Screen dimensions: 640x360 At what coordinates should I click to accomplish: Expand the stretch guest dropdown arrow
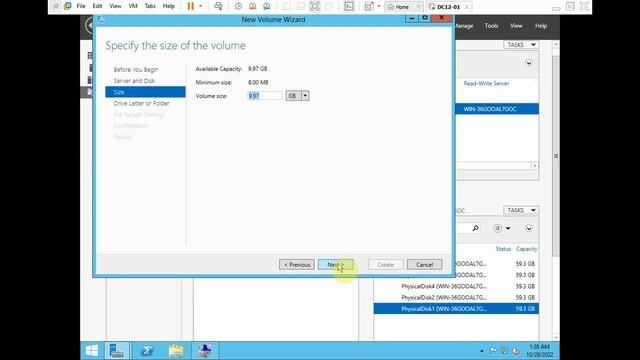tap(379, 6)
